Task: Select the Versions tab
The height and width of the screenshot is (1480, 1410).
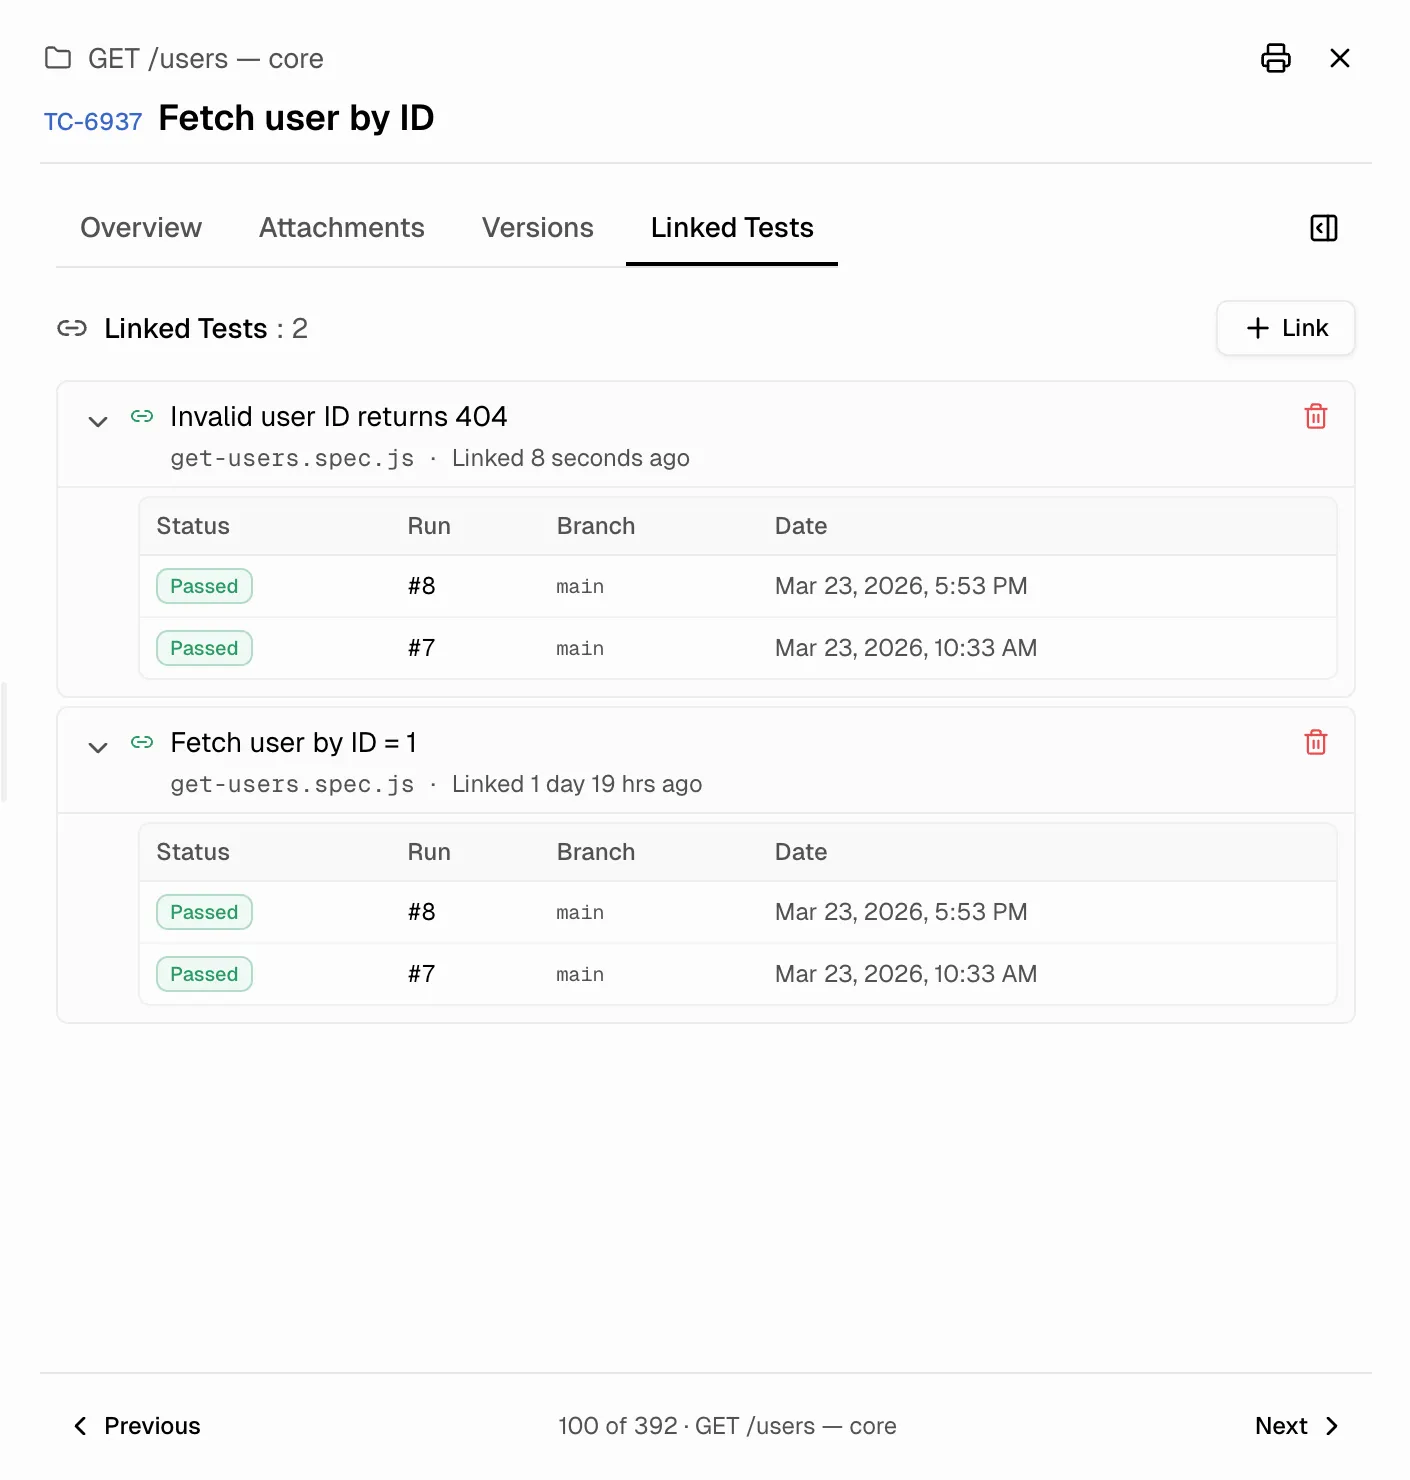Action: coord(537,227)
